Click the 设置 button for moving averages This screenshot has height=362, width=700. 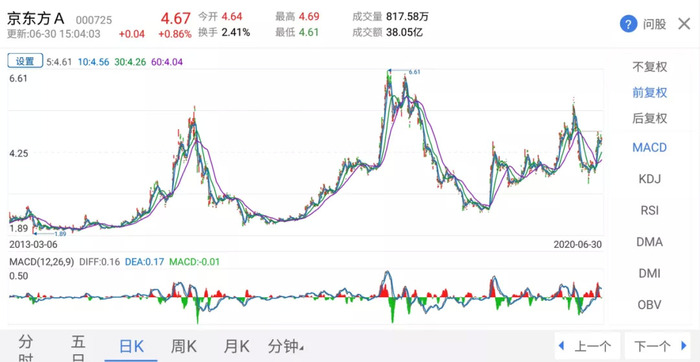[x=25, y=61]
